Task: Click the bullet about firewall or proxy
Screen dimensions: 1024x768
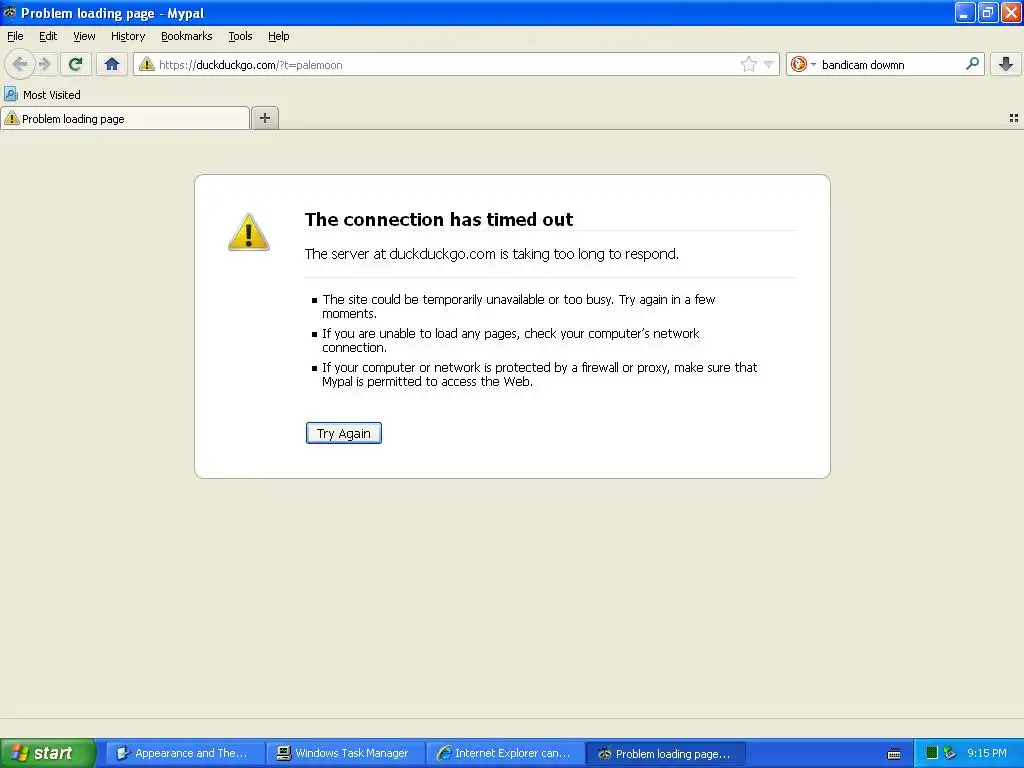Action: 539,374
